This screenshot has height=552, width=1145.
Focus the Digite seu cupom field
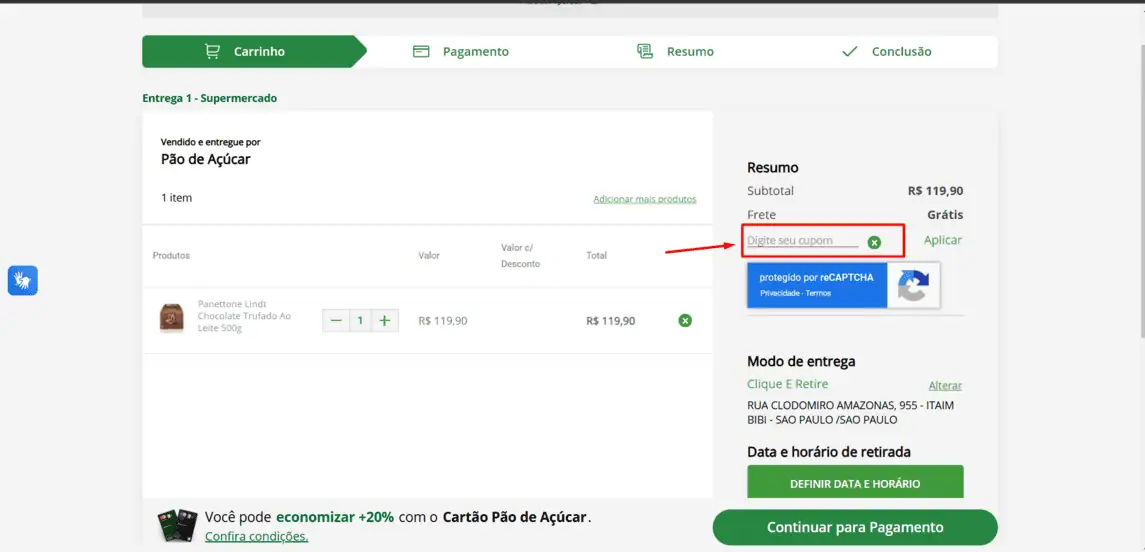pyautogui.click(x=803, y=240)
